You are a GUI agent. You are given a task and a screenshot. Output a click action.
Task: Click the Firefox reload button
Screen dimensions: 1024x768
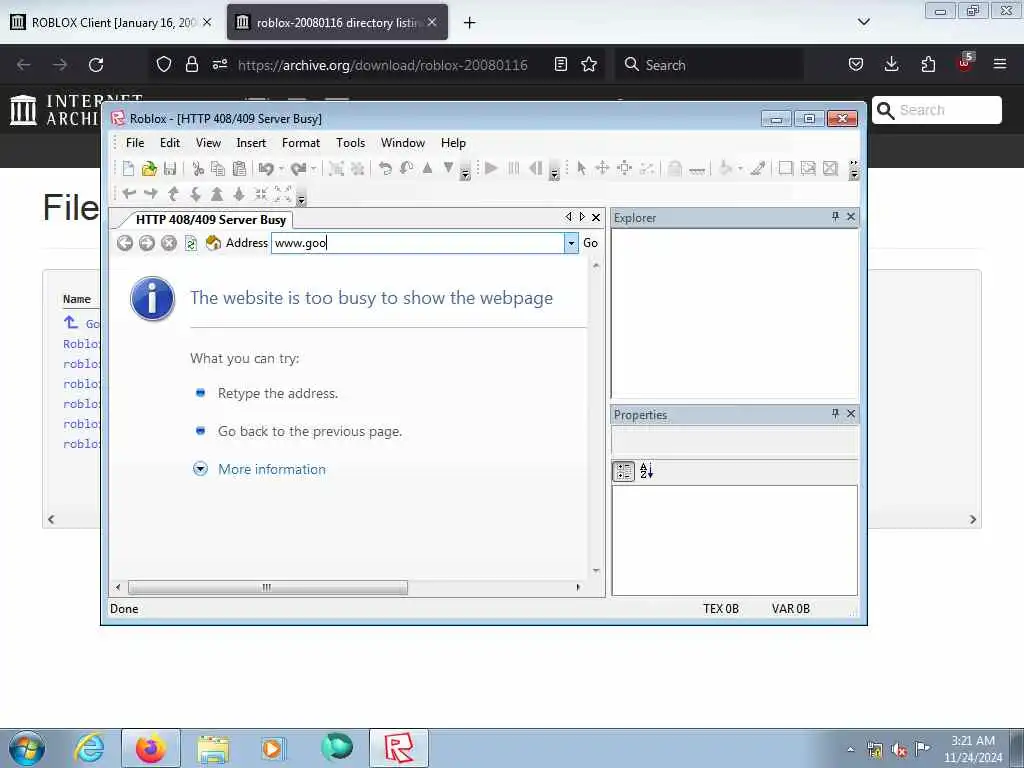click(x=96, y=65)
